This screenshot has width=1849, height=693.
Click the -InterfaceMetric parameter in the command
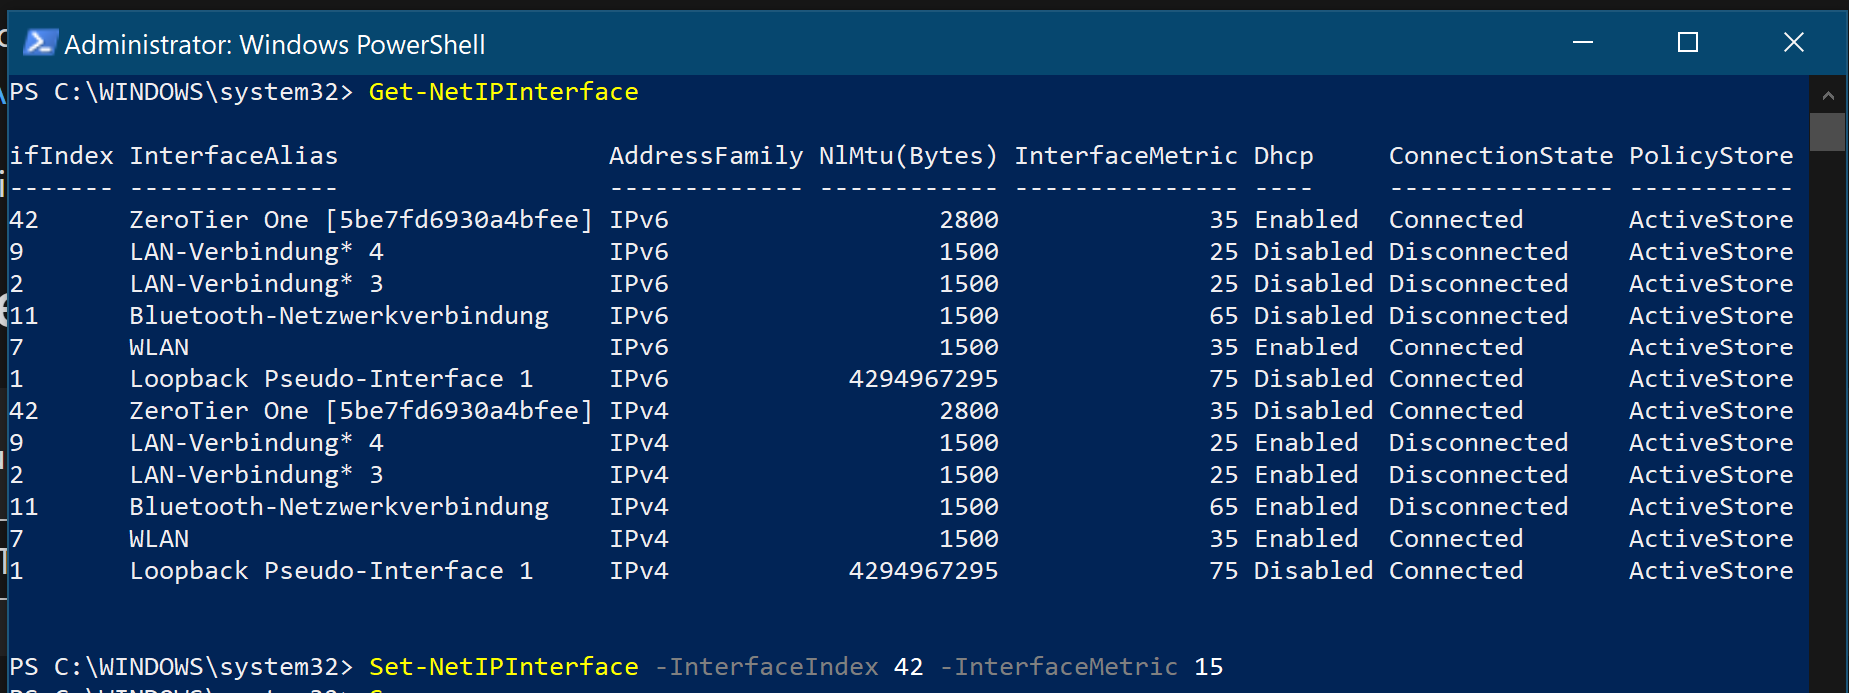pyautogui.click(x=1059, y=667)
